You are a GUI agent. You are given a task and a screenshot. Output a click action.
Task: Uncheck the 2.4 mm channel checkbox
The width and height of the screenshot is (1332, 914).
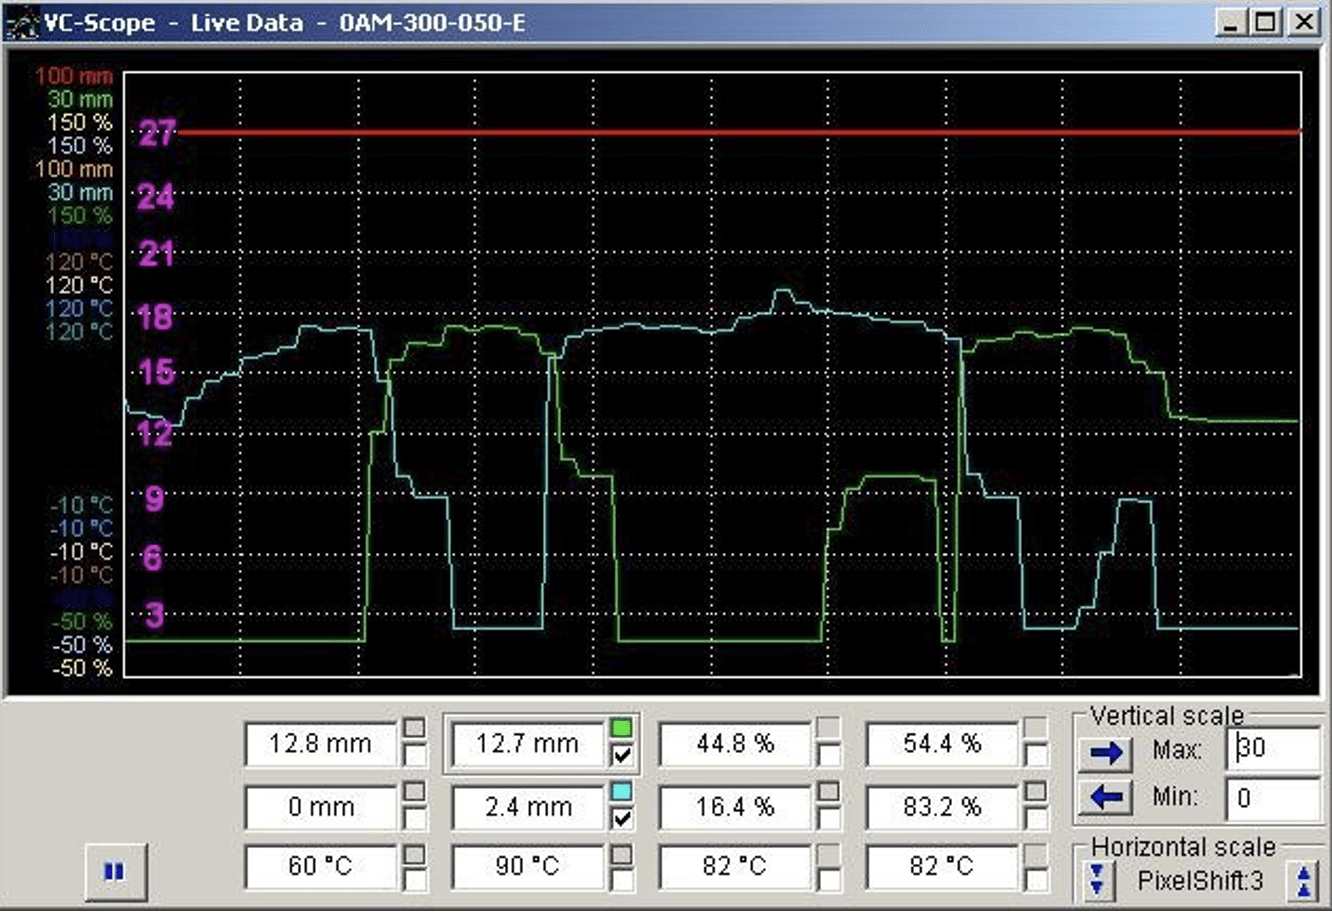click(621, 818)
